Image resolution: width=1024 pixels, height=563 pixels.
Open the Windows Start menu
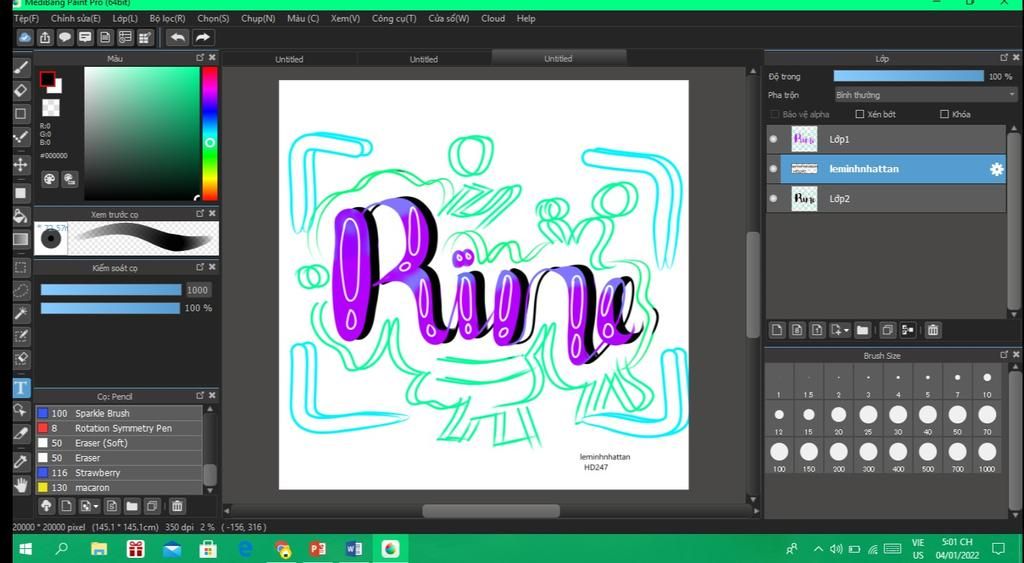pyautogui.click(x=25, y=549)
